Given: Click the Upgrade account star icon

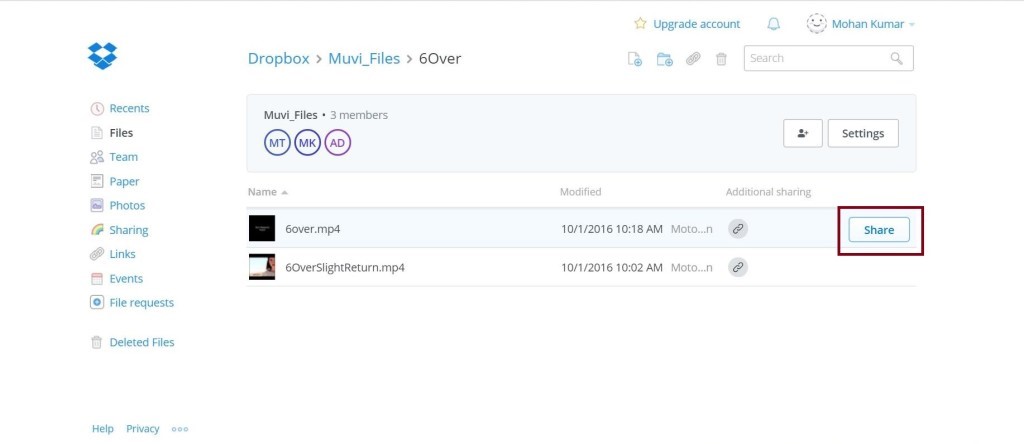Looking at the screenshot, I should point(640,24).
